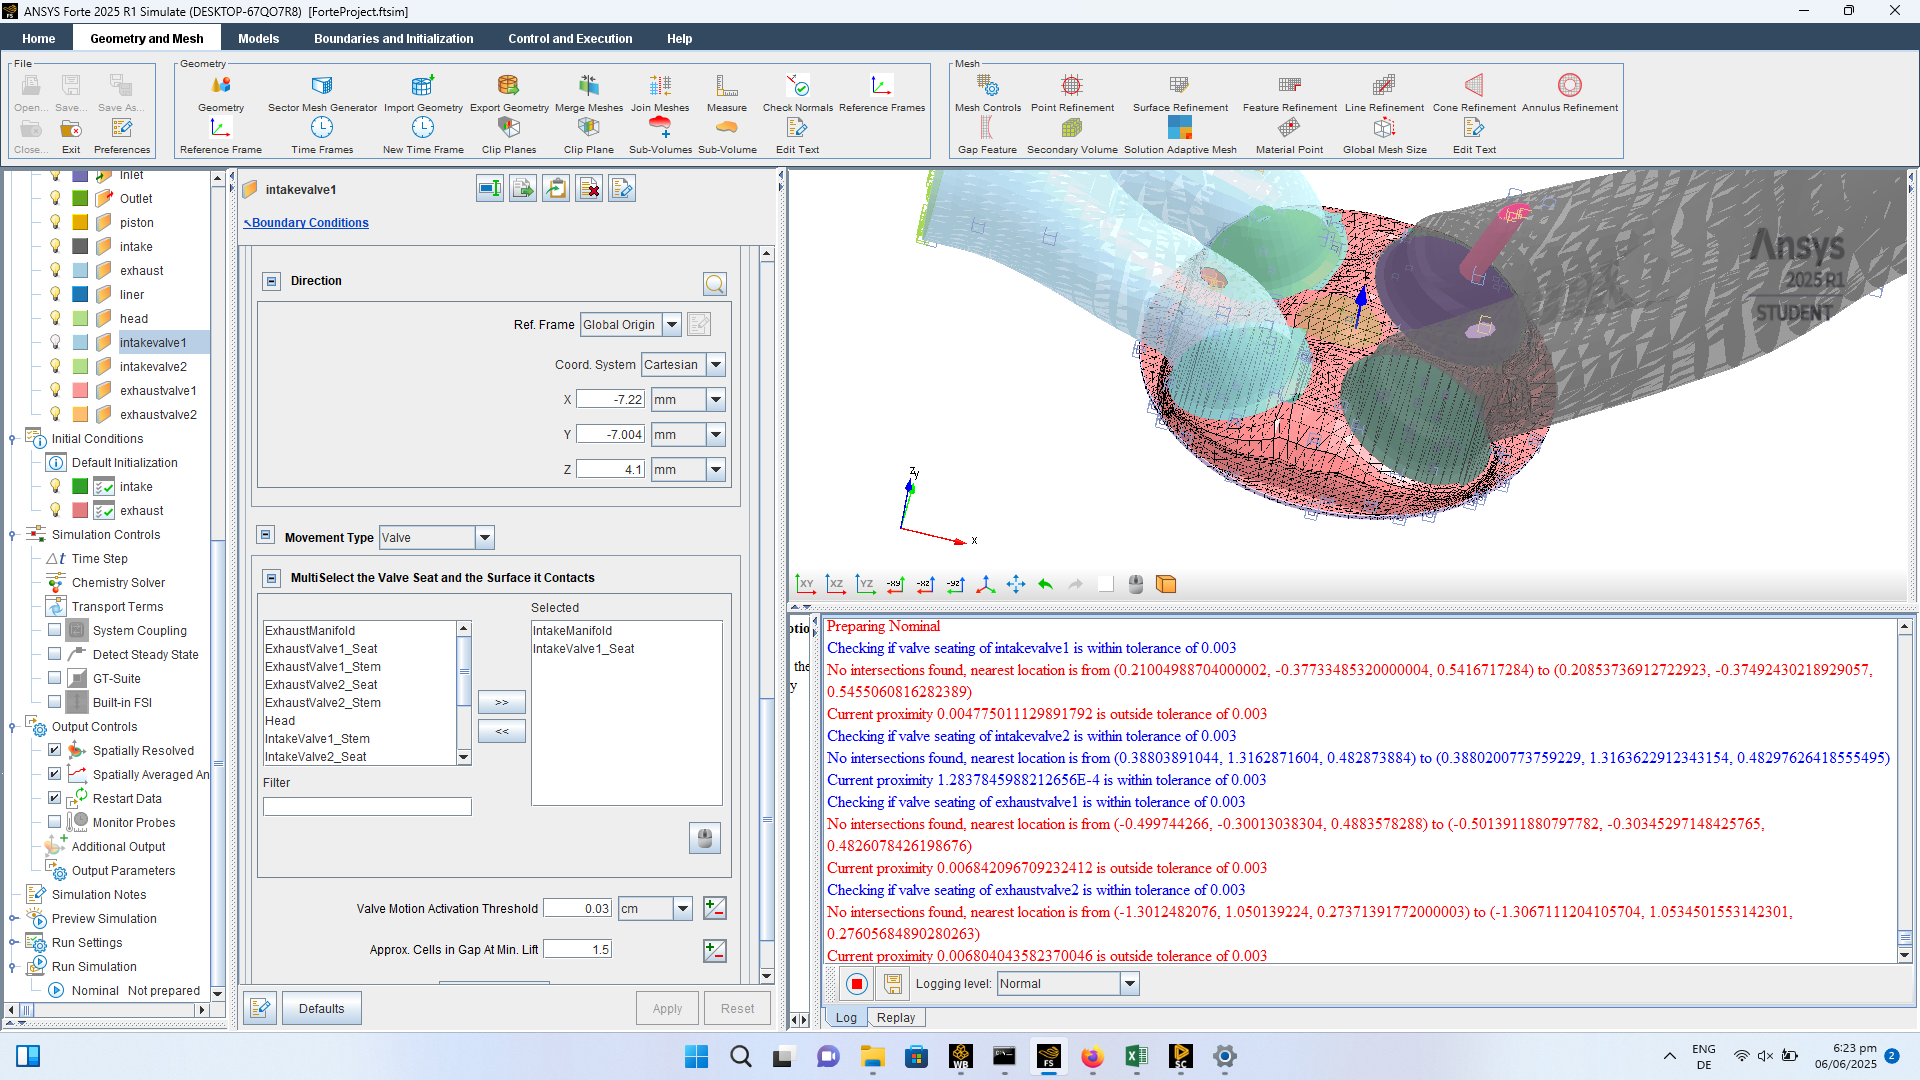Click the delete icon next to intakevalve1
Screen dimensions: 1920x1080
590,189
